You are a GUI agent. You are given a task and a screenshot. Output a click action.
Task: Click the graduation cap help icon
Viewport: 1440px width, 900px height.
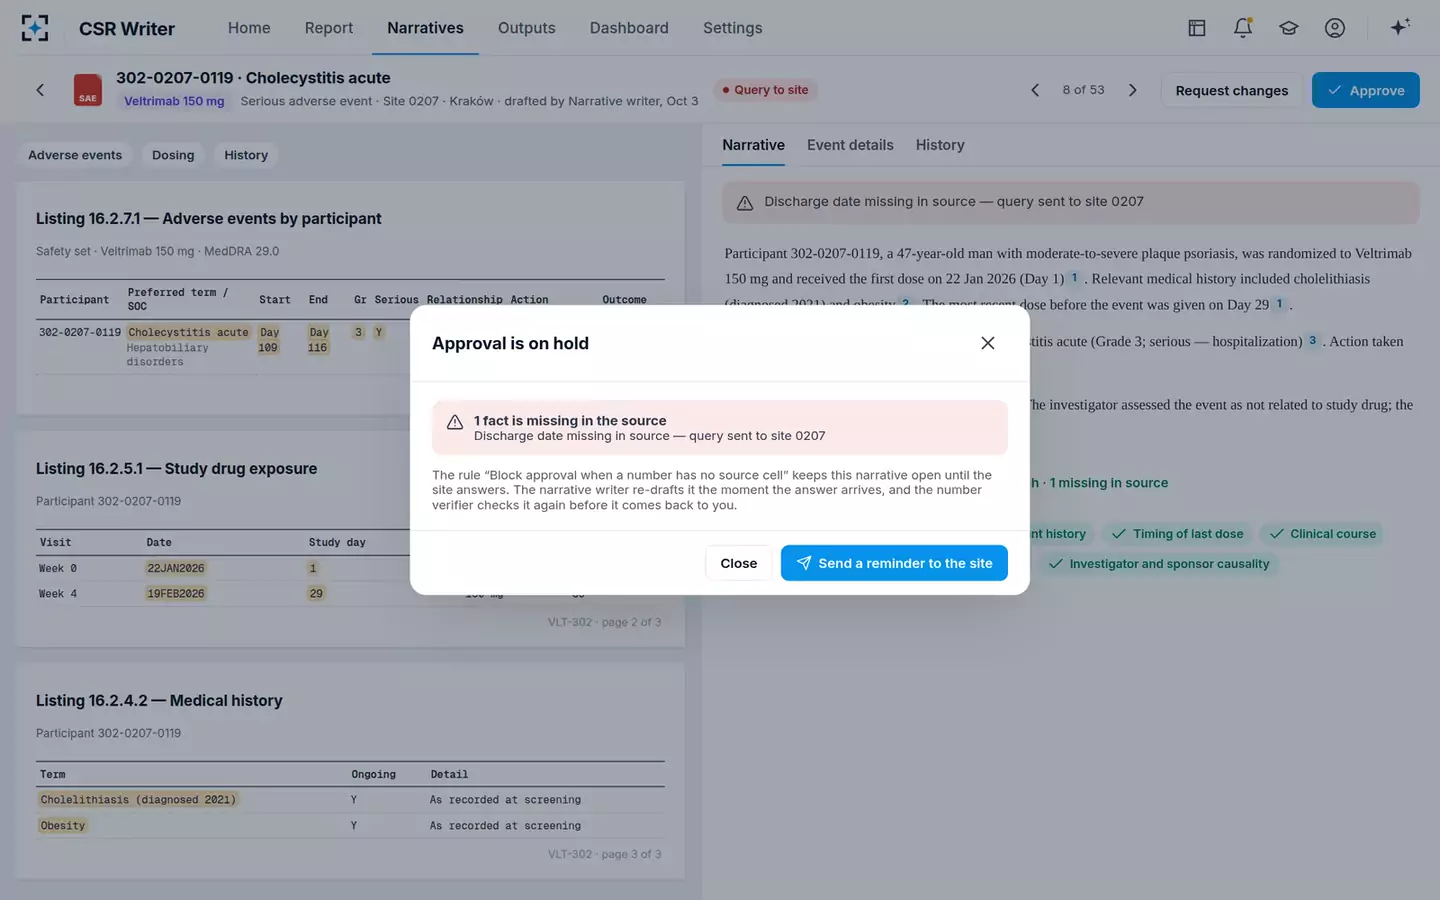1289,28
